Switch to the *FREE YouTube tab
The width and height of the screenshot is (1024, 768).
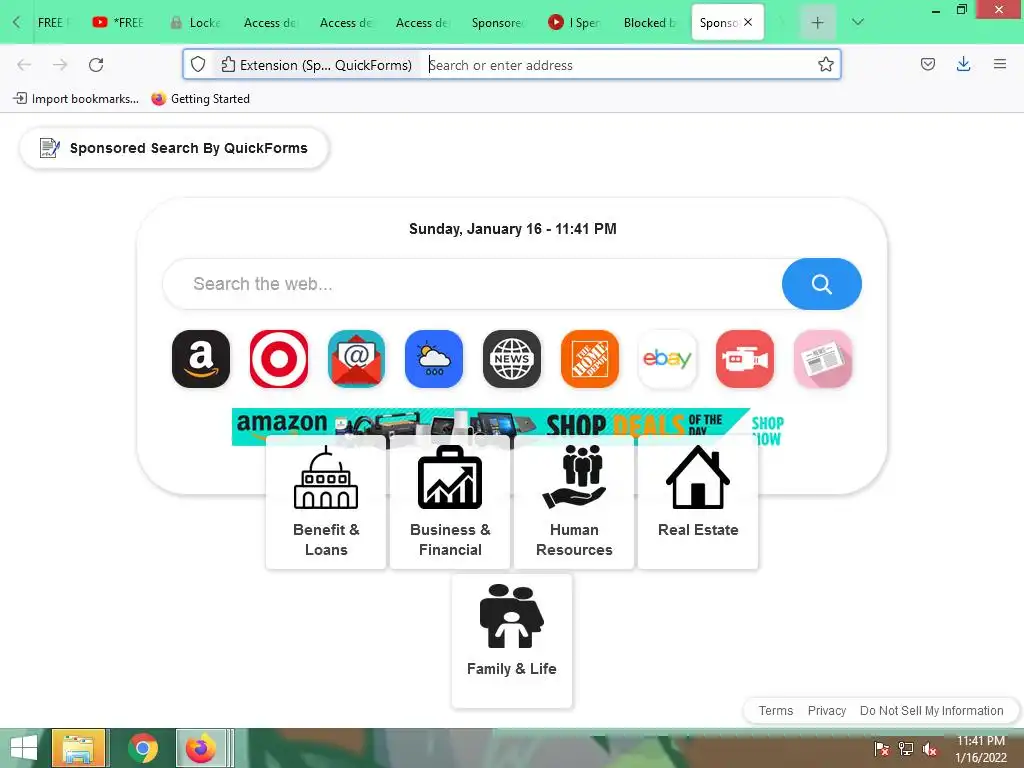tap(118, 22)
